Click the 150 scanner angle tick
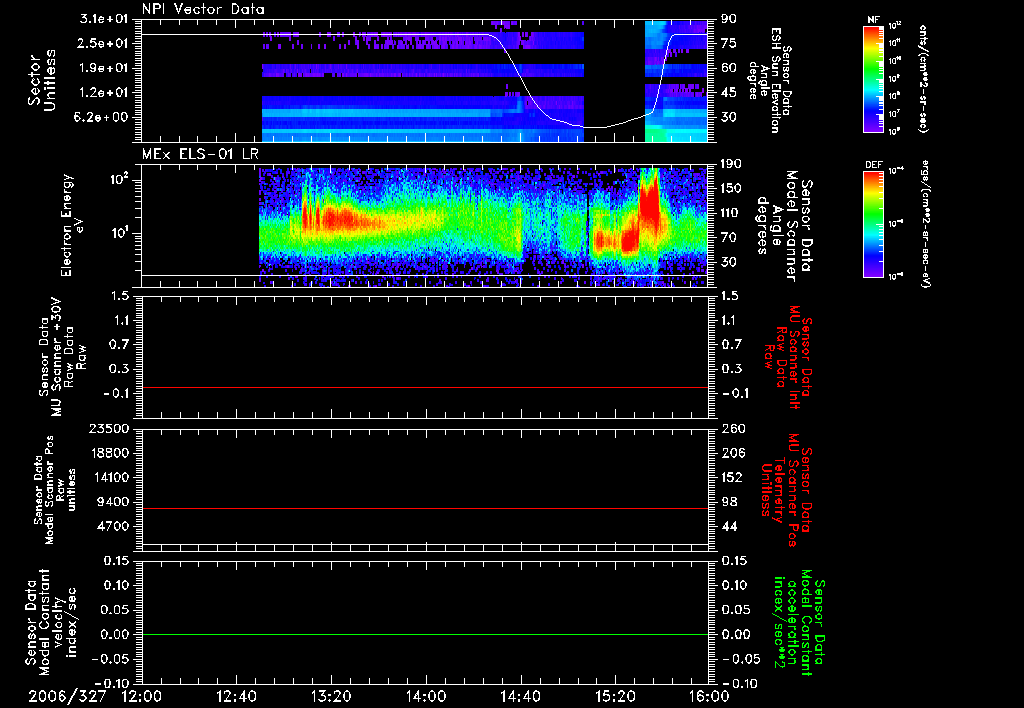Screen dimensions: 1024x708 click(732, 188)
